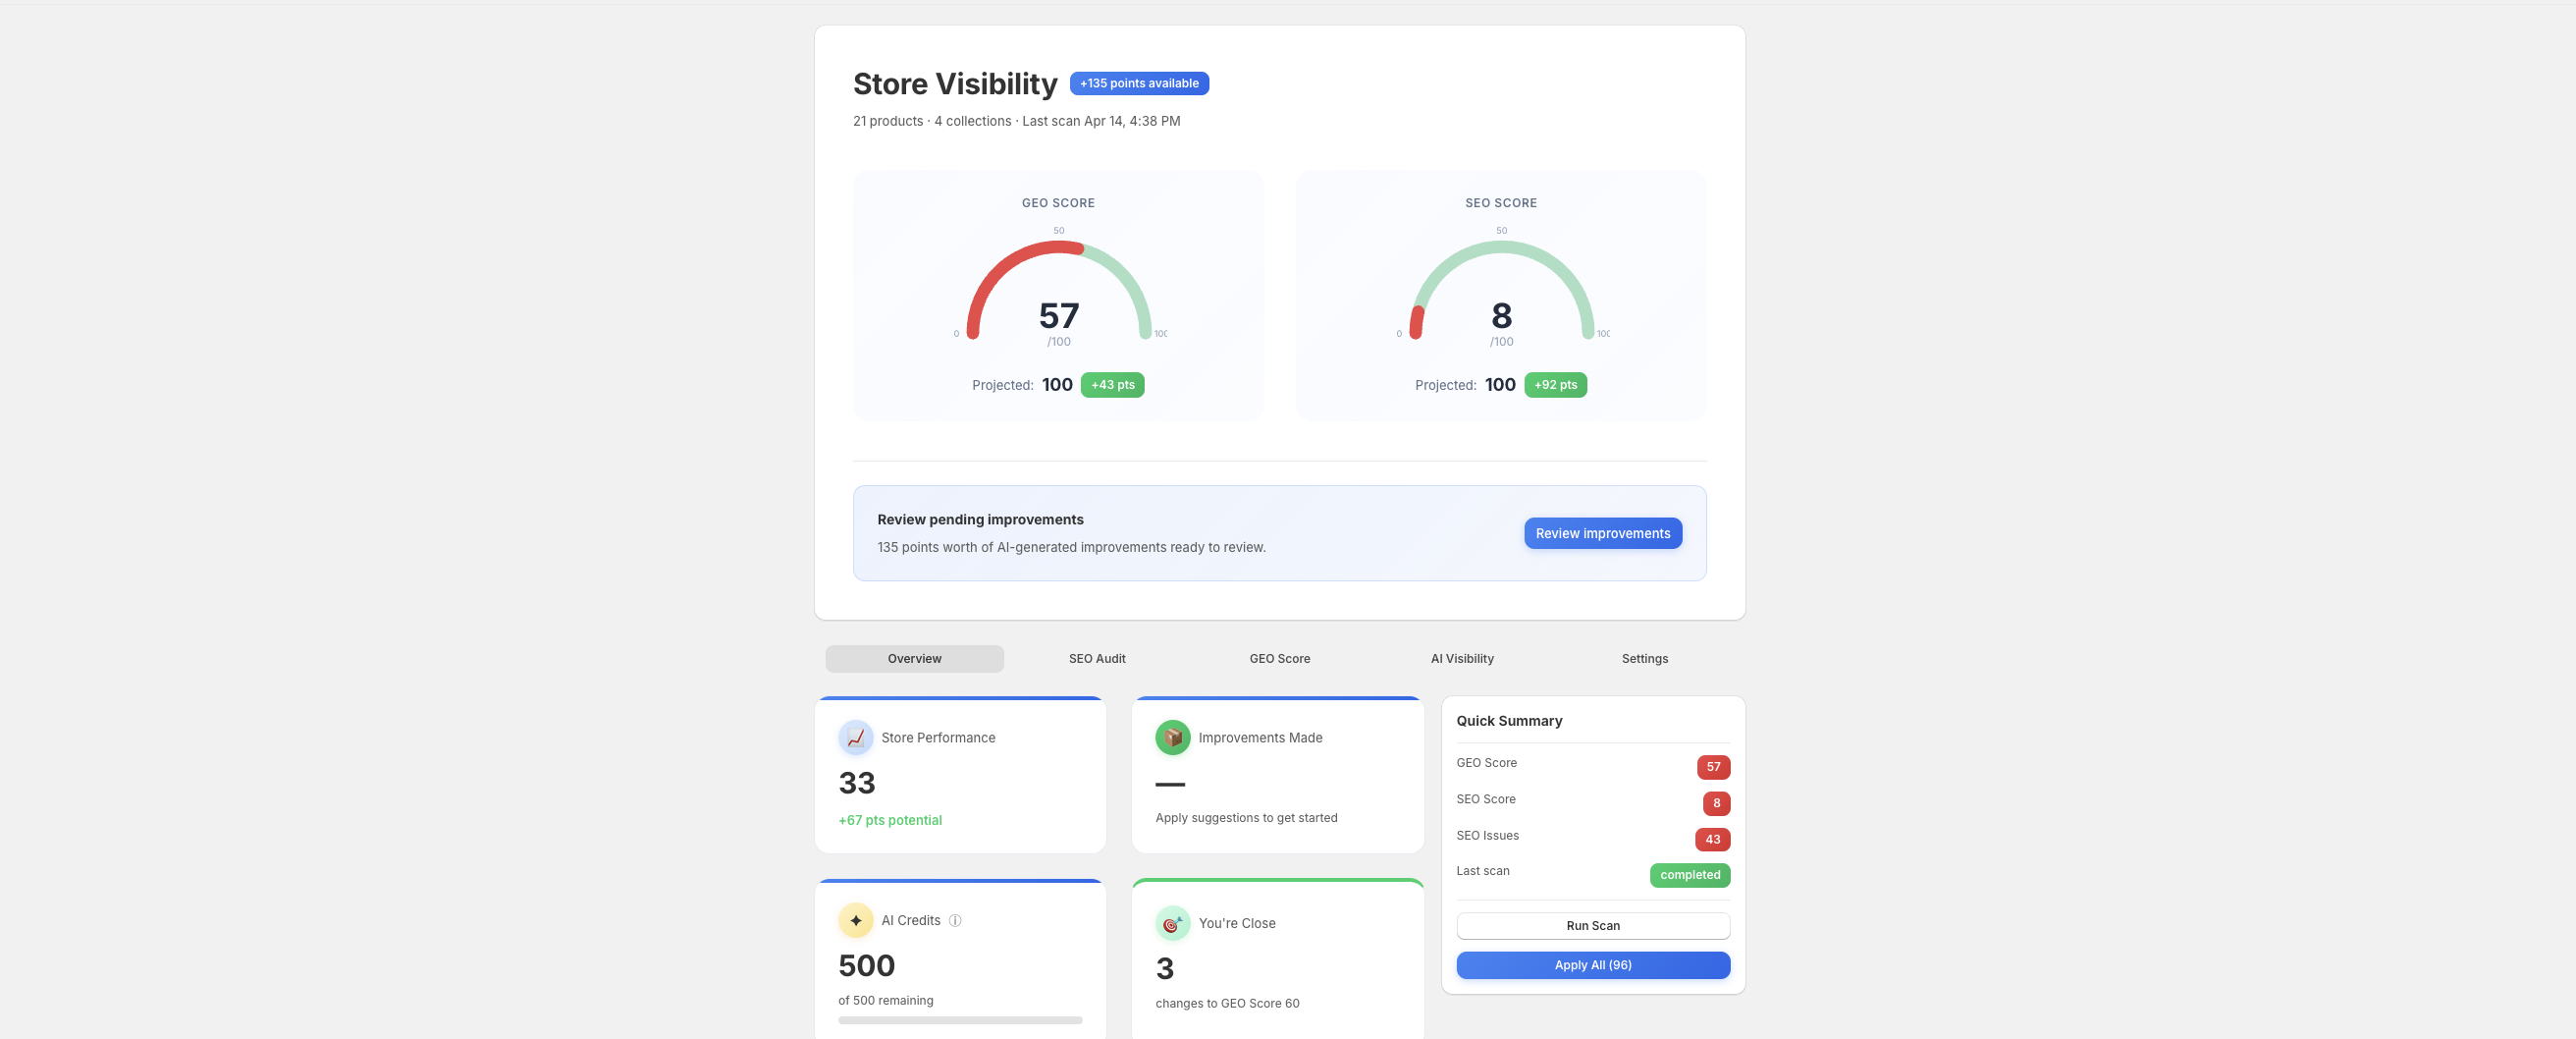This screenshot has width=2576, height=1039.
Task: Select the Overview tab
Action: (x=913, y=658)
